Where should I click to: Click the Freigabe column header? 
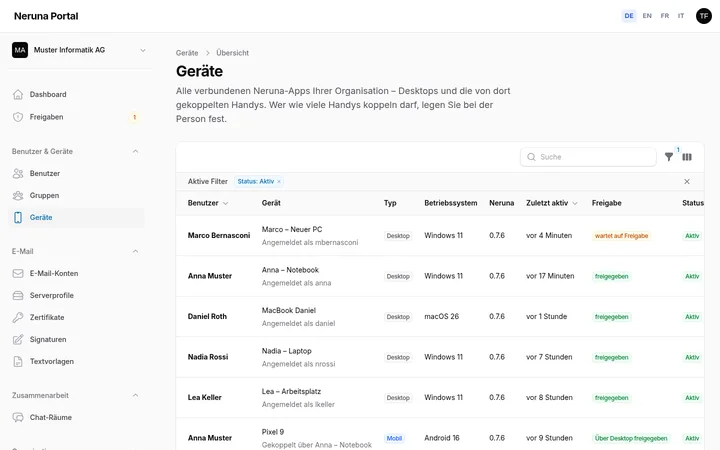pos(606,203)
